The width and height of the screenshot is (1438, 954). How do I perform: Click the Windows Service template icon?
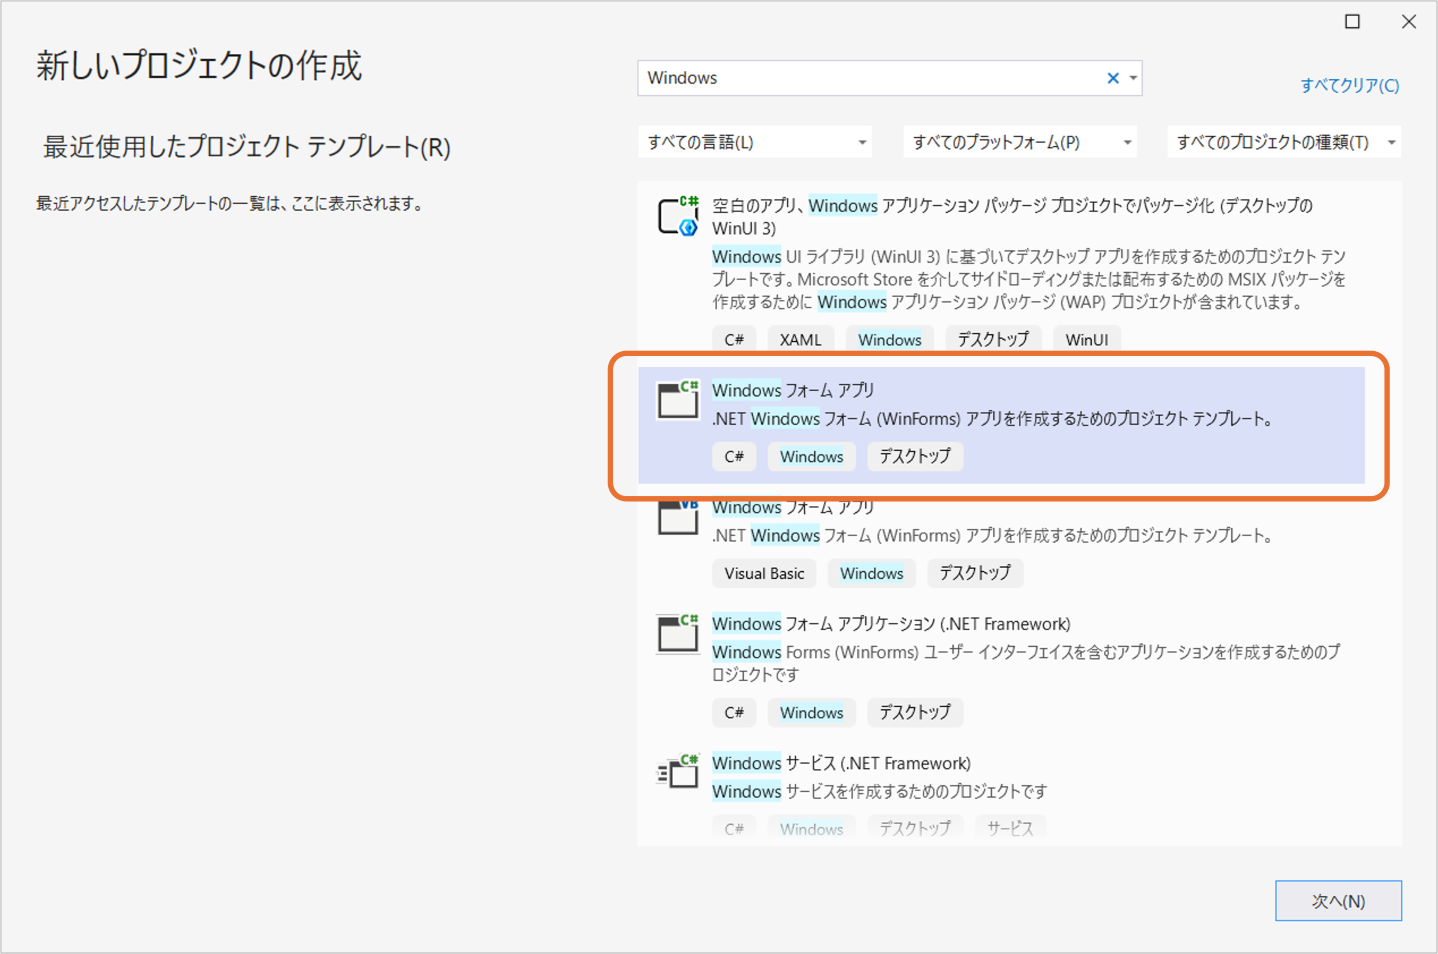coord(677,772)
